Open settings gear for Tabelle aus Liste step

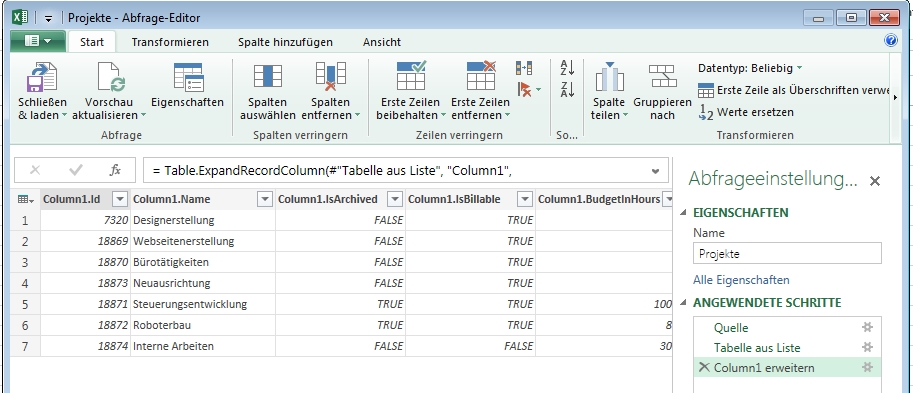[x=867, y=348]
